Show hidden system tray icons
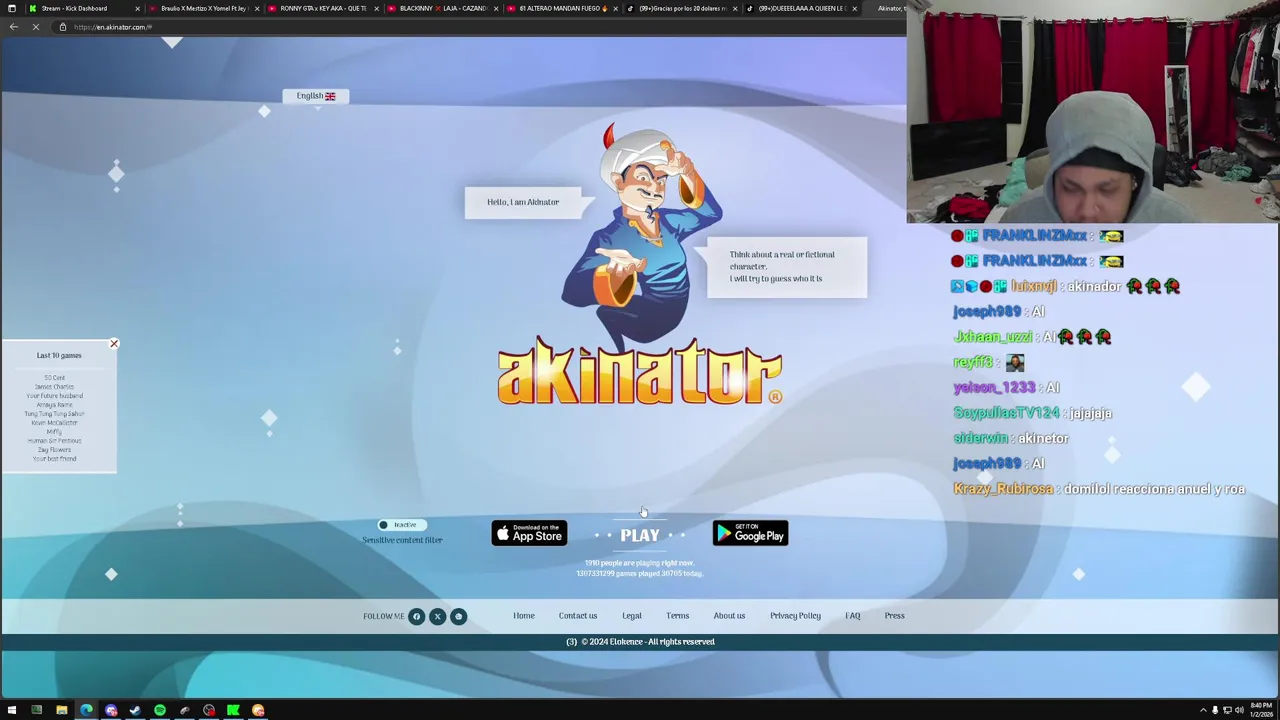This screenshot has height=720, width=1280. (1203, 710)
